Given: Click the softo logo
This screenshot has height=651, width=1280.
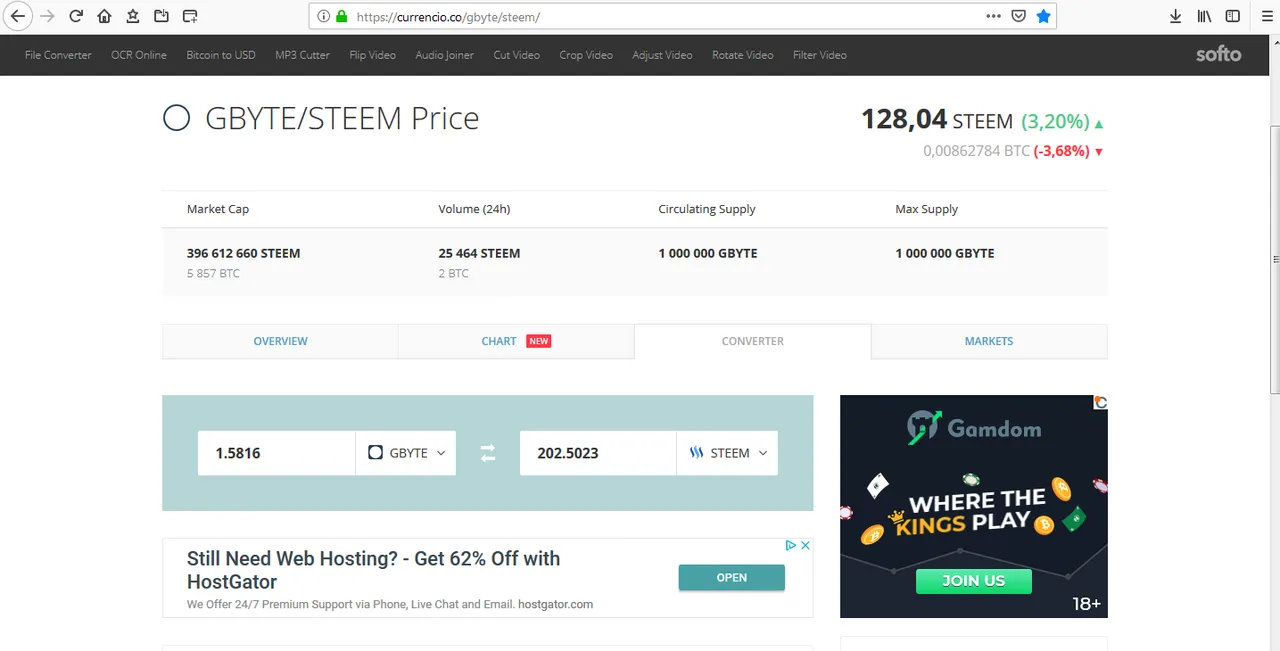Looking at the screenshot, I should point(1218,55).
